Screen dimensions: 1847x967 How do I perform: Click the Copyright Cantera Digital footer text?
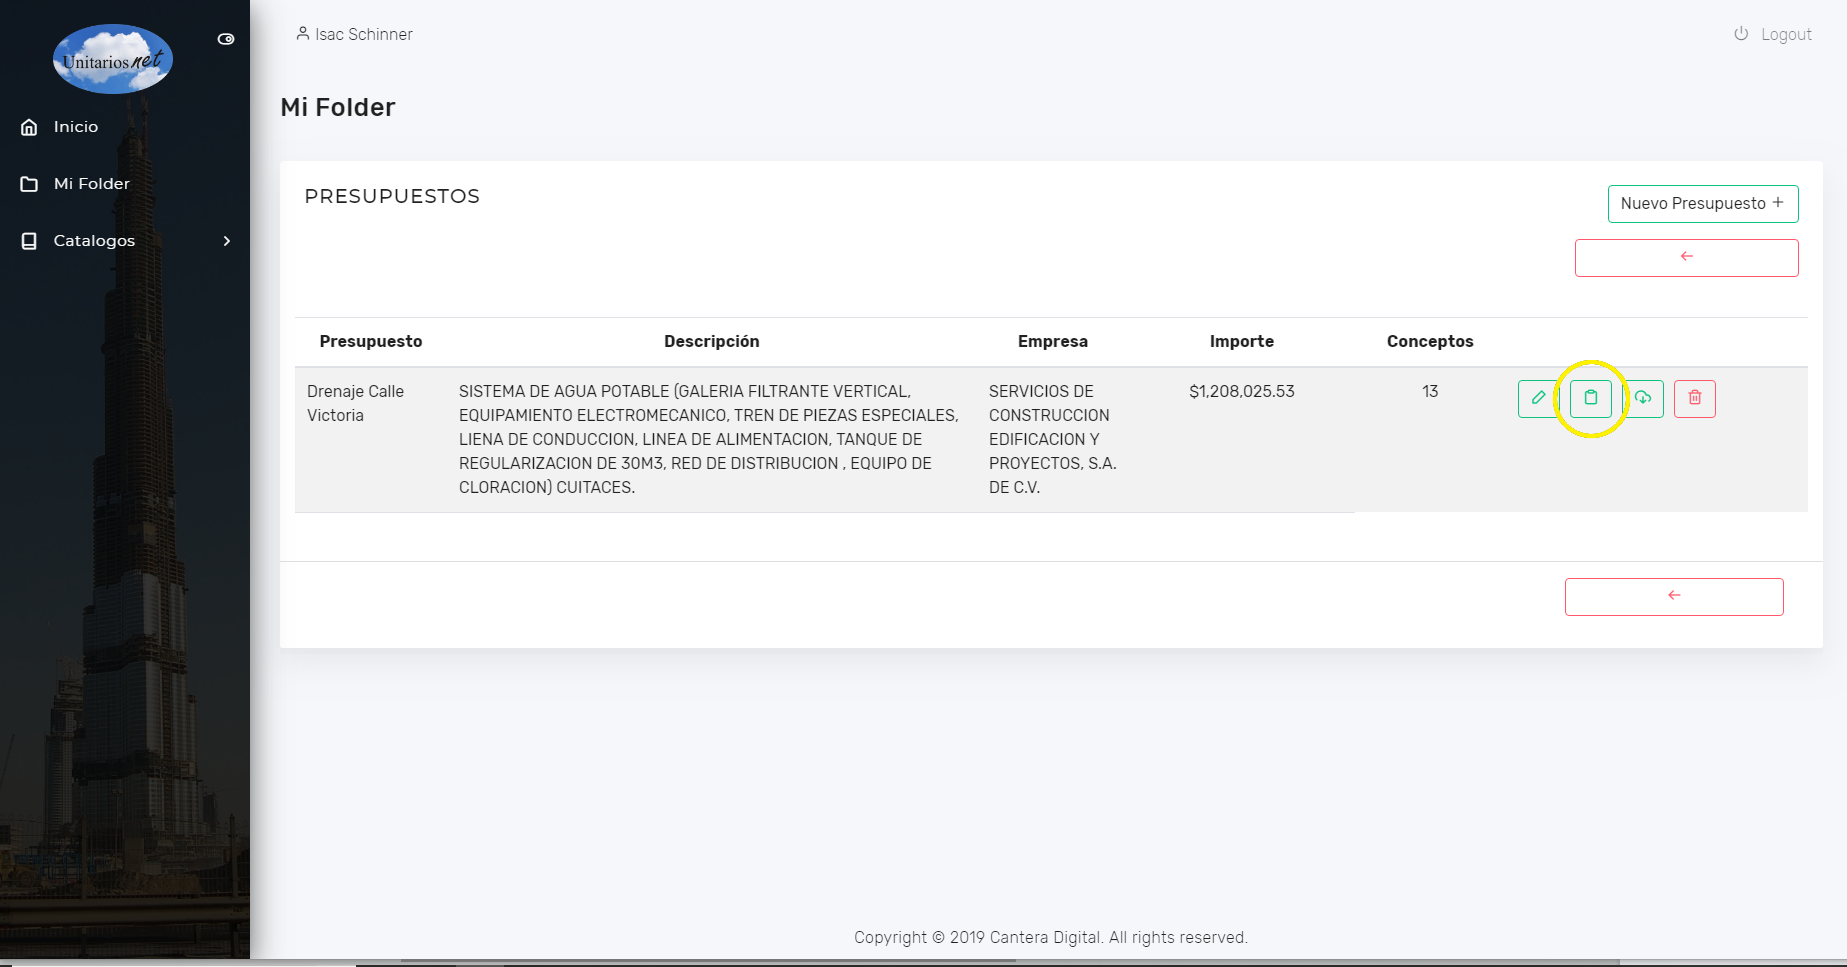1051,938
